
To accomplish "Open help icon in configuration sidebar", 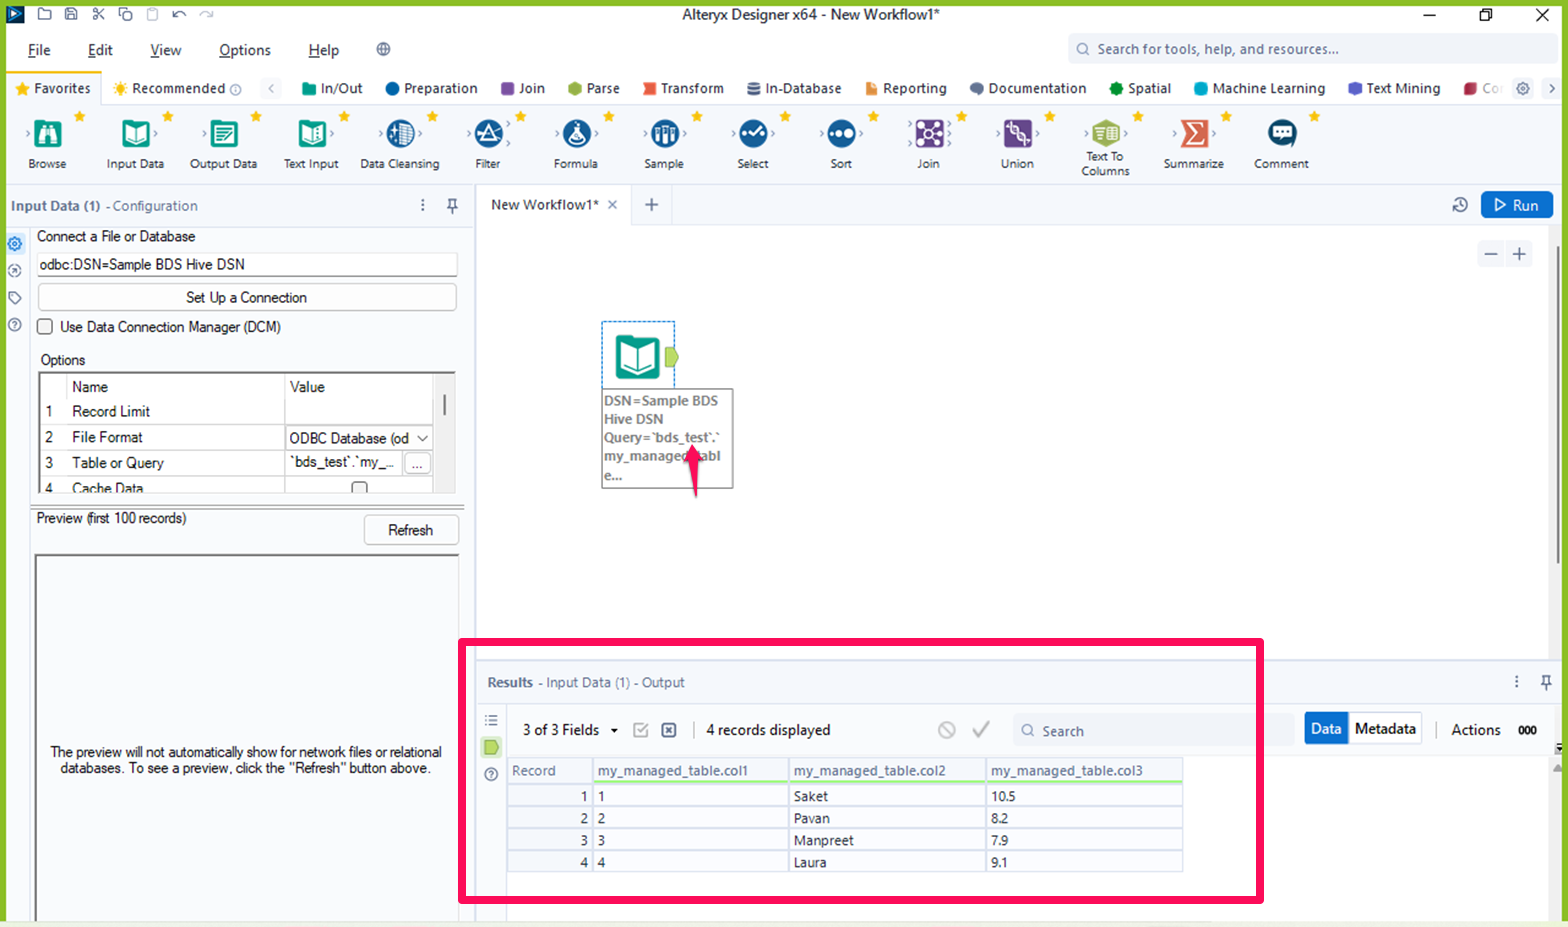I will click(x=15, y=325).
